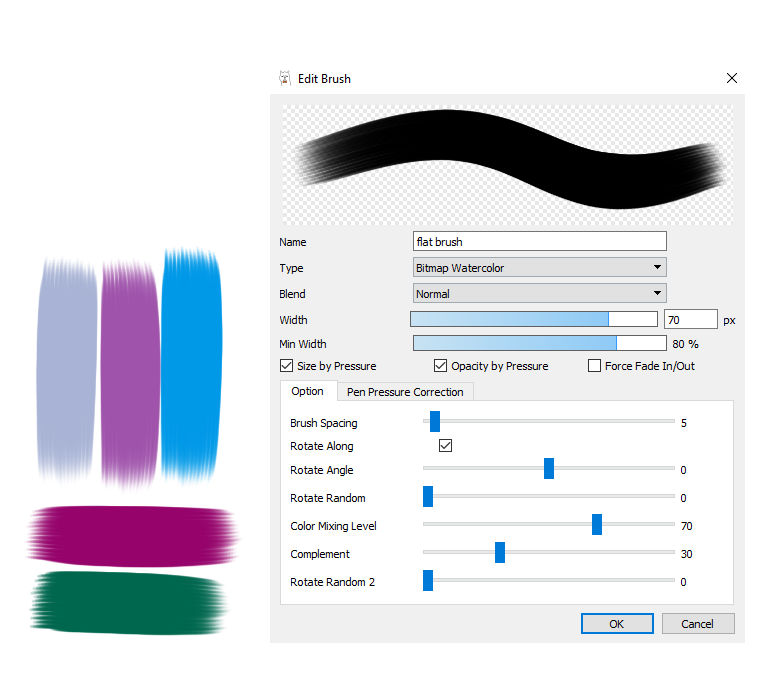Click the Complement value 30

[686, 554]
